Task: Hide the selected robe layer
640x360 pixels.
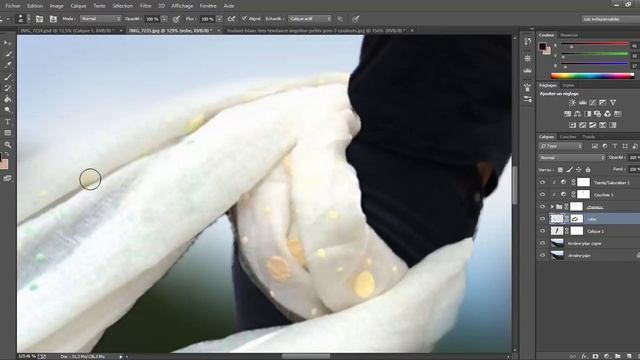Action: tap(542, 219)
